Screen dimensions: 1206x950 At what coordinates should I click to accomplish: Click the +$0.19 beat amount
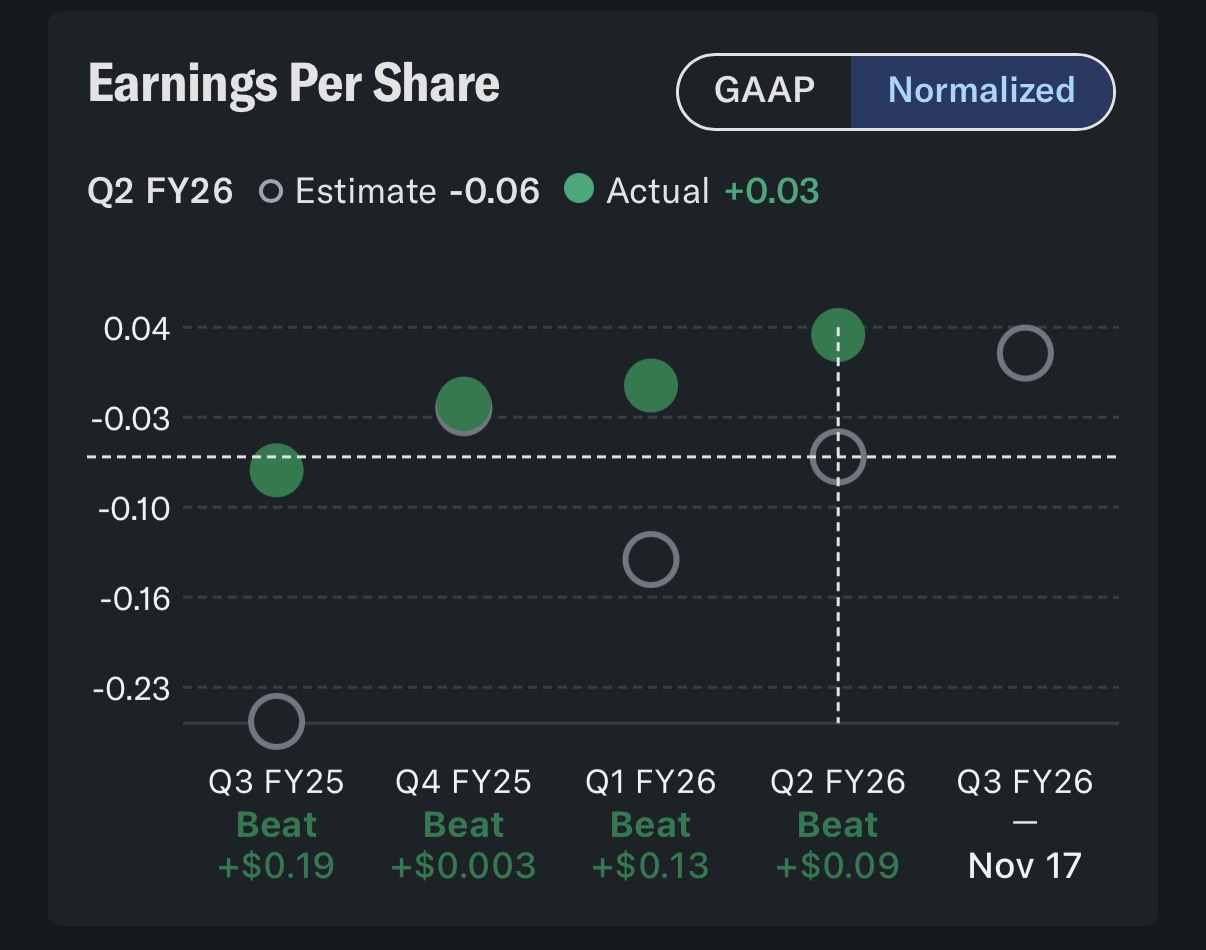click(x=276, y=865)
